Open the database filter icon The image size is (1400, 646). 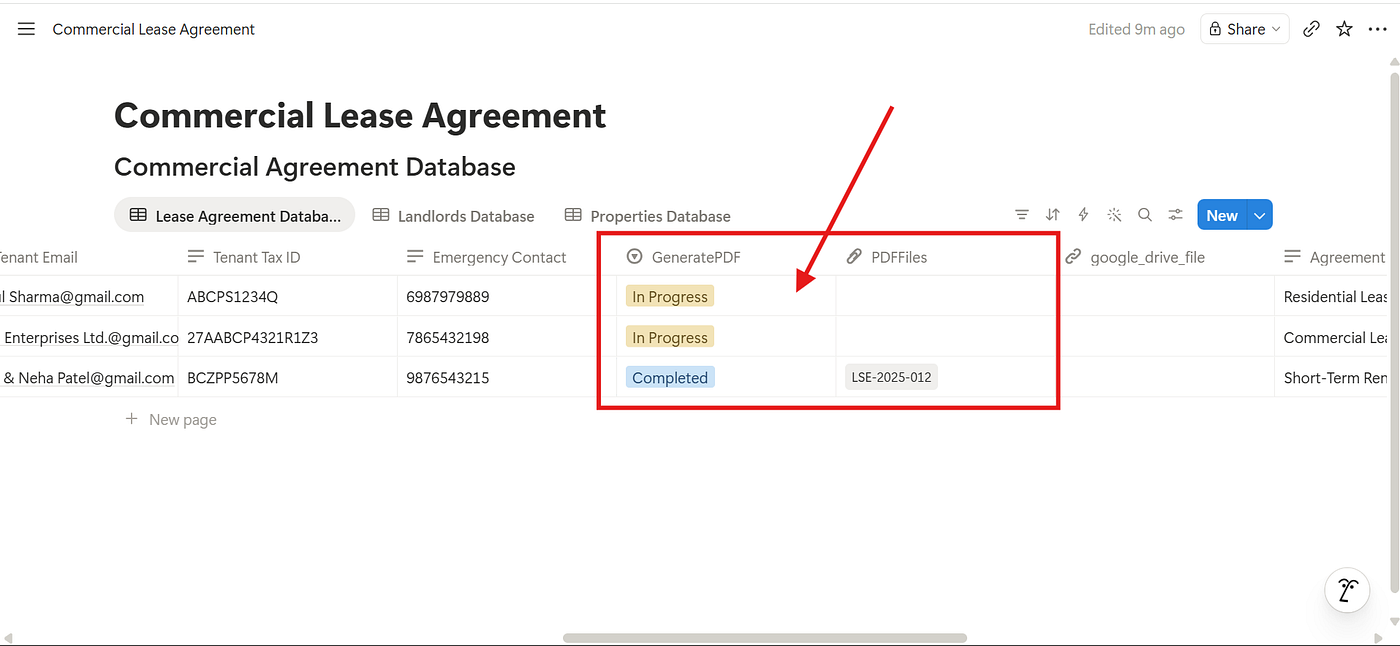(1021, 215)
